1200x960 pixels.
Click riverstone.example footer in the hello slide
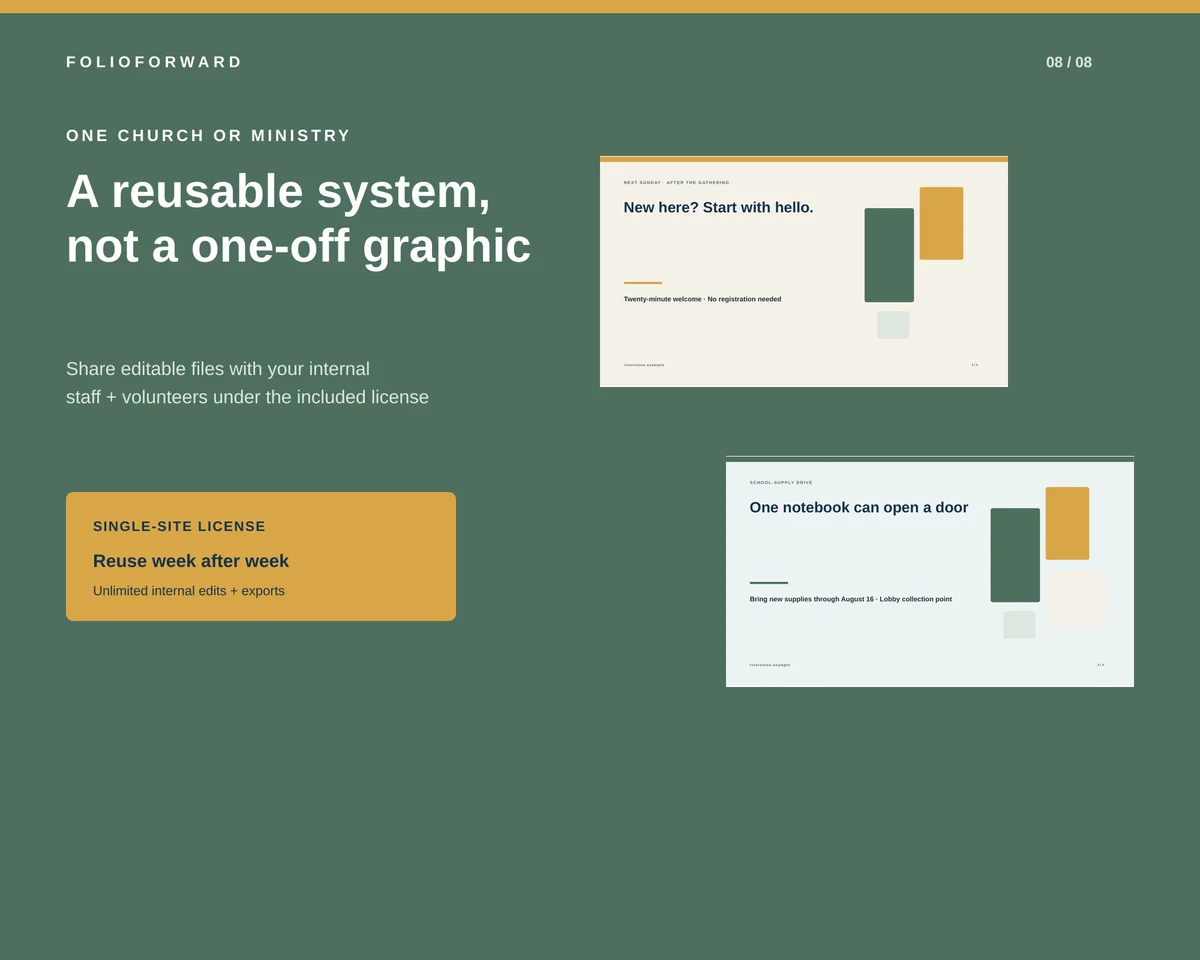[x=644, y=365]
